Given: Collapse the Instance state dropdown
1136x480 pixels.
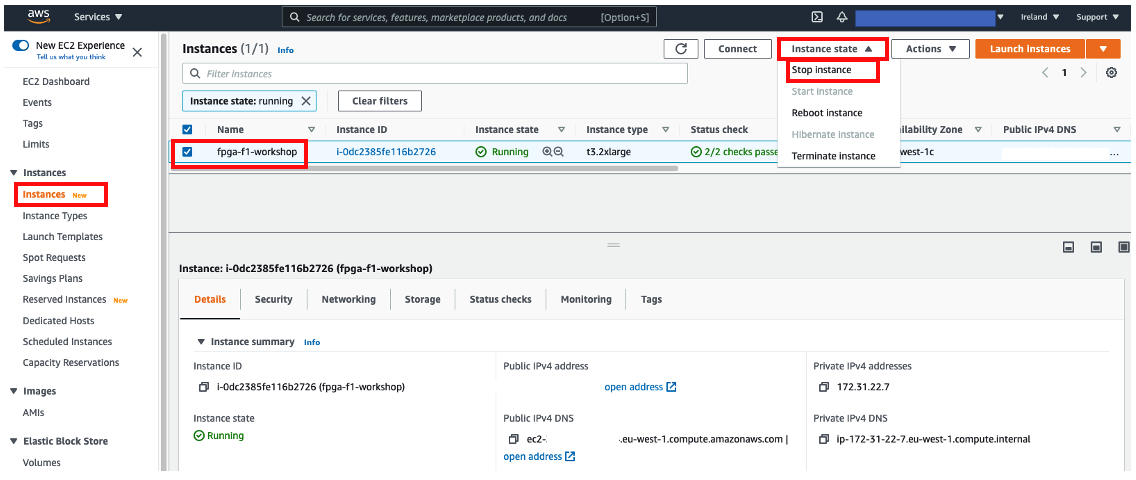Looking at the screenshot, I should point(831,49).
